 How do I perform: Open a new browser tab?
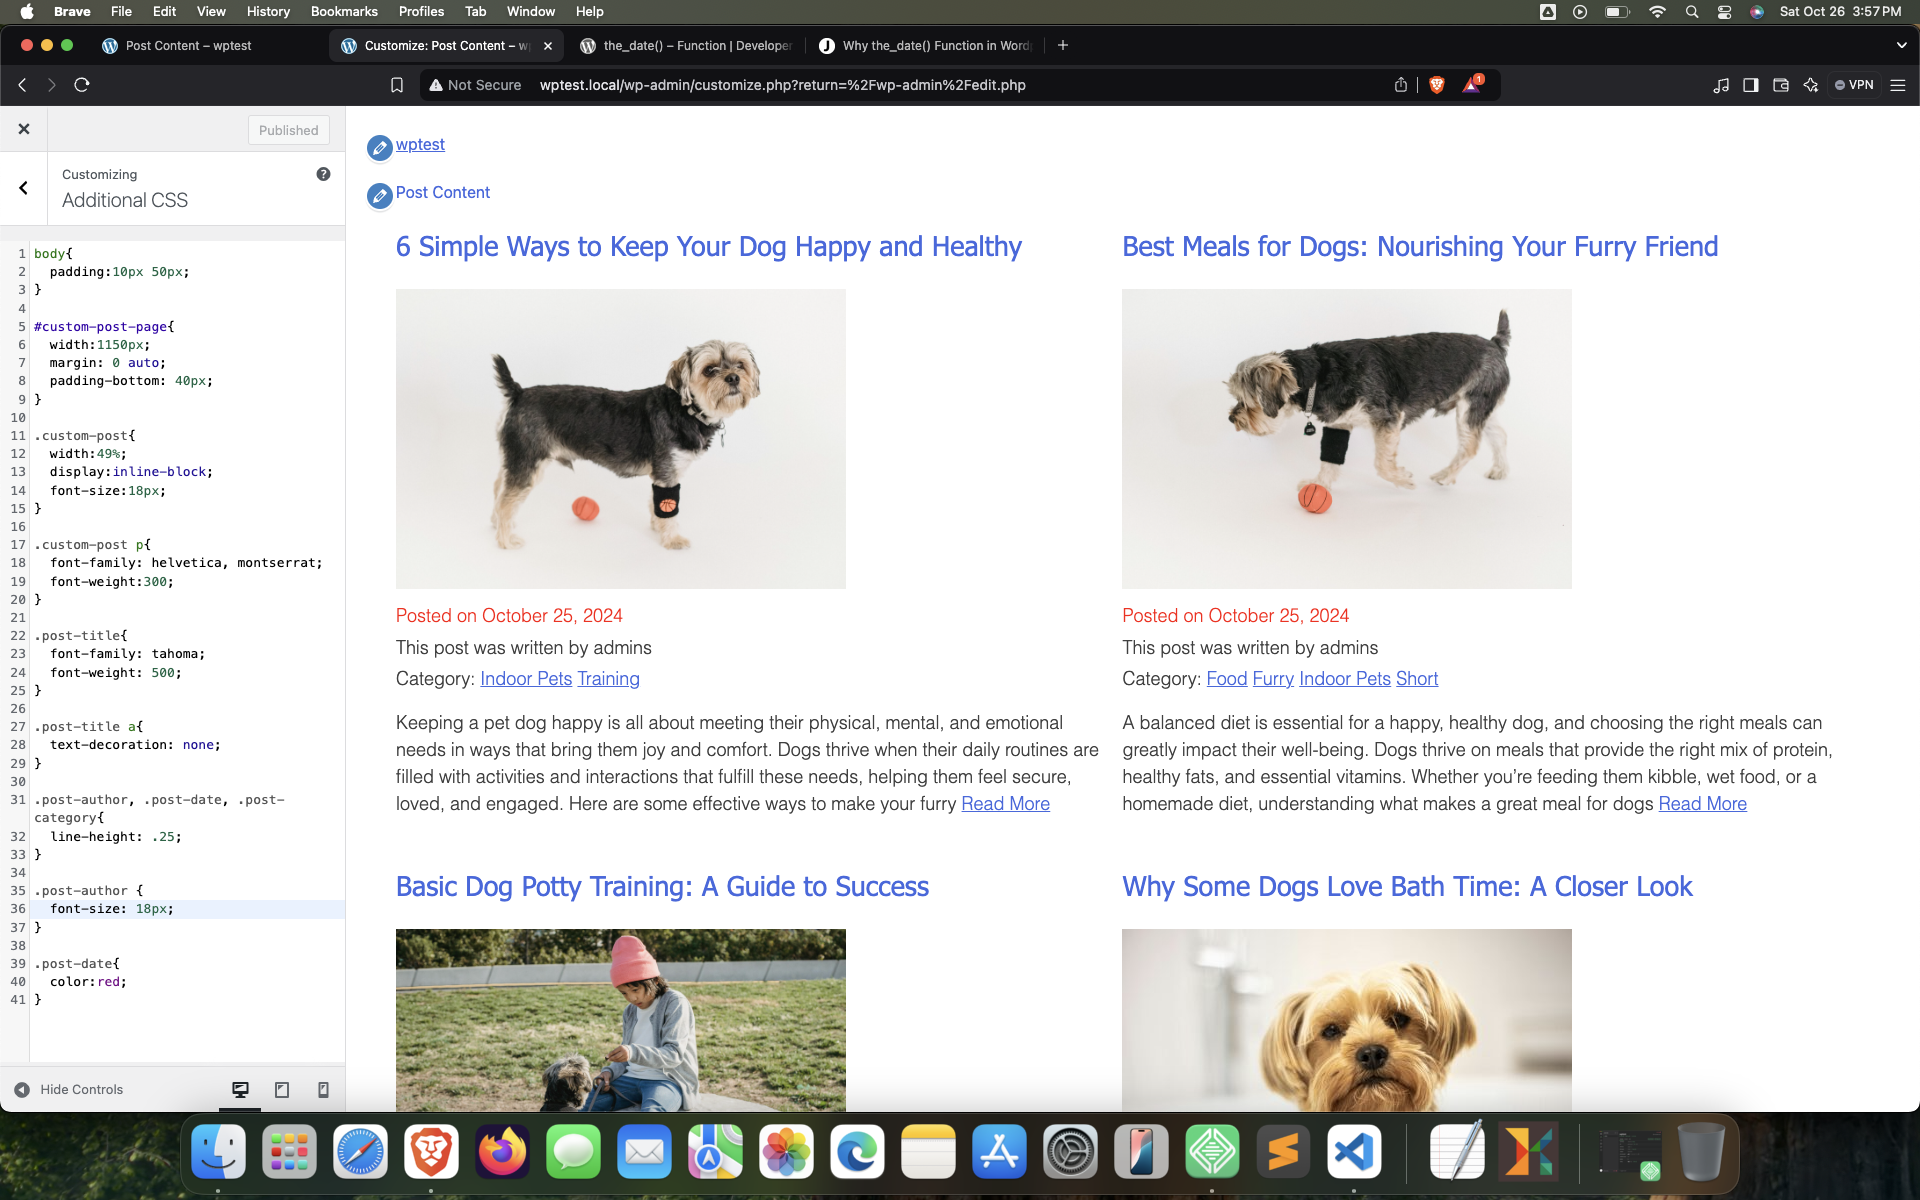click(x=1063, y=45)
